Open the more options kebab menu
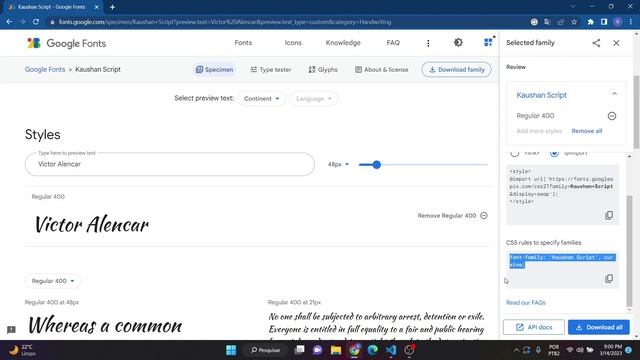The image size is (640, 360). pos(428,43)
